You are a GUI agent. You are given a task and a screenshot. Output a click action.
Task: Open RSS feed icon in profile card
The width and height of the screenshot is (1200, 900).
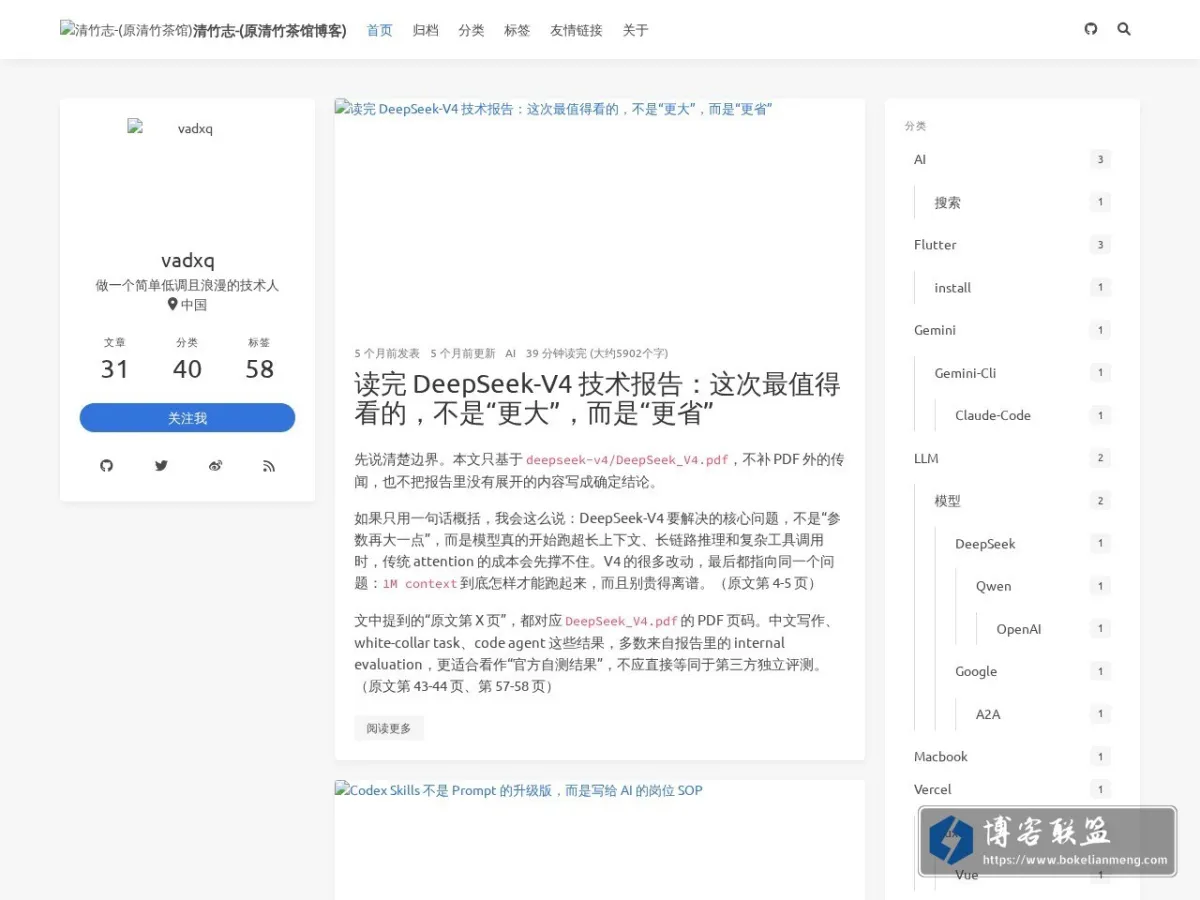click(x=269, y=466)
